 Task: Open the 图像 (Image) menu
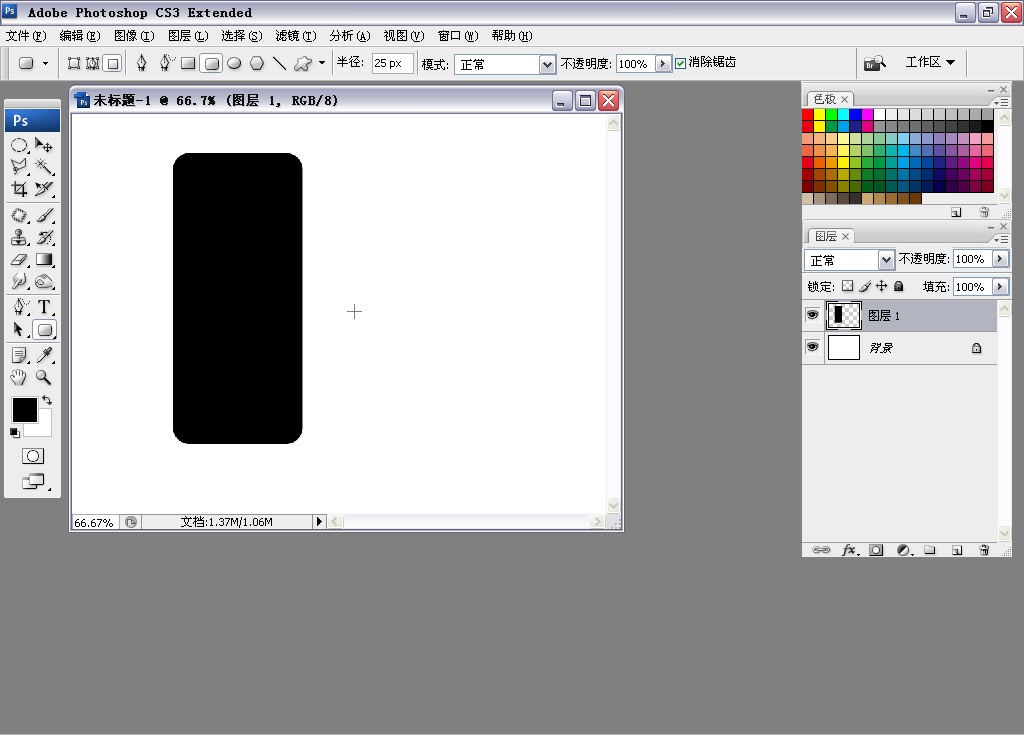click(x=134, y=36)
